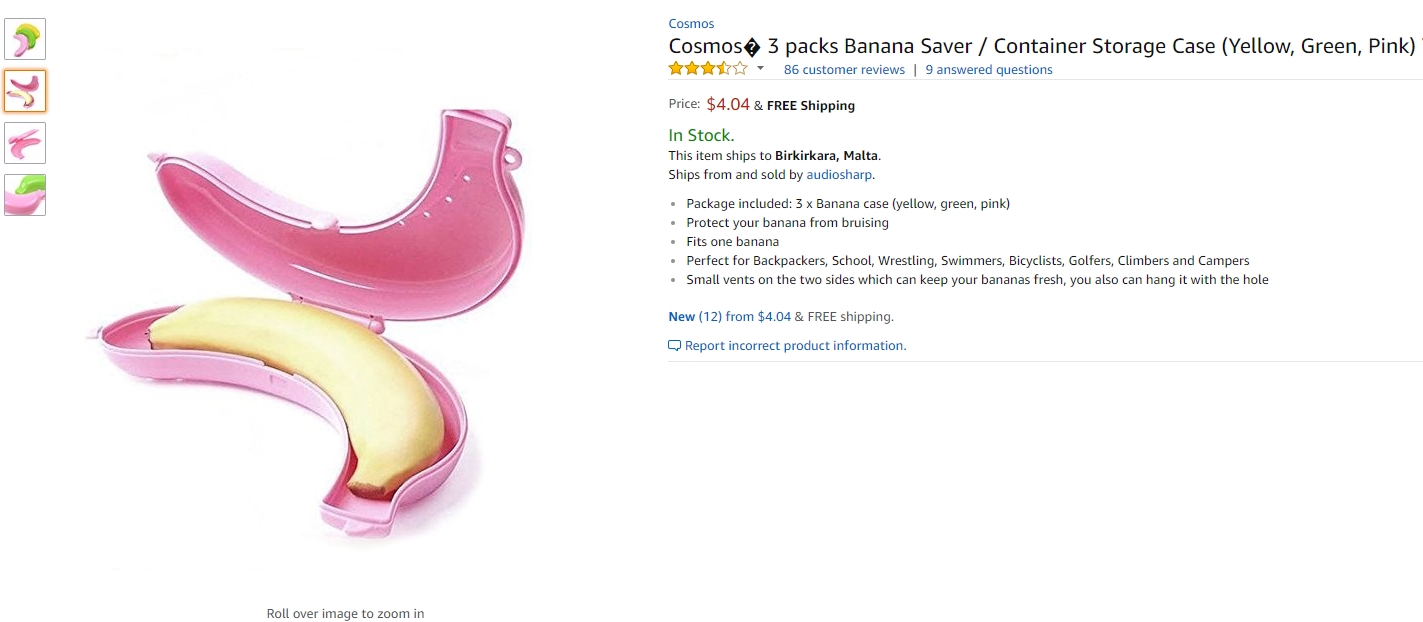Click the Roll over image to zoom caption

345,614
